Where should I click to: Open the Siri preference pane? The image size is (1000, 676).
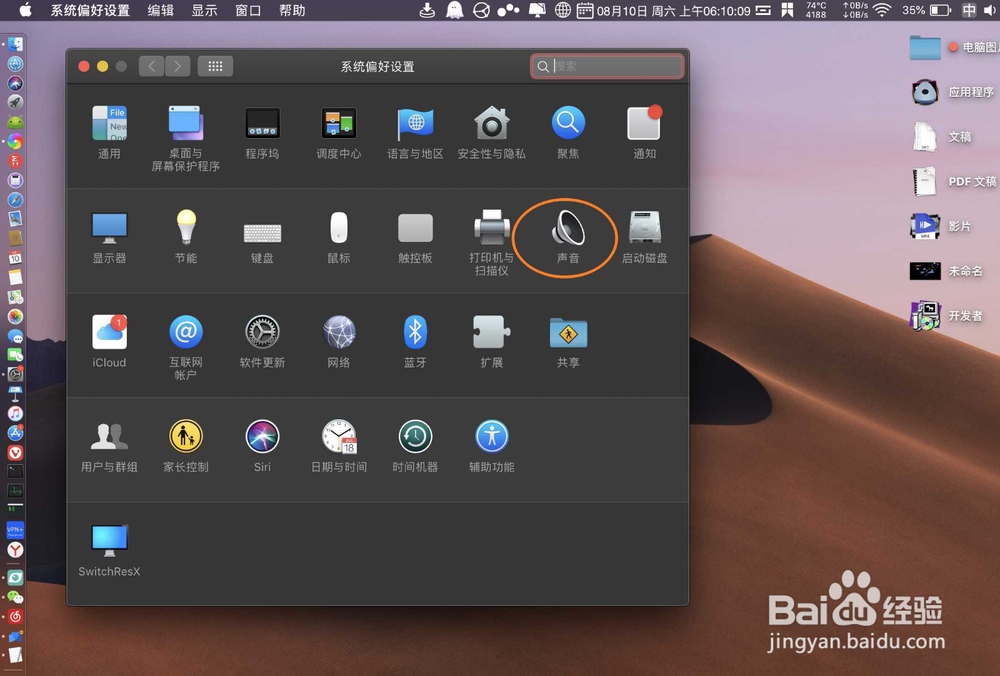(262, 446)
